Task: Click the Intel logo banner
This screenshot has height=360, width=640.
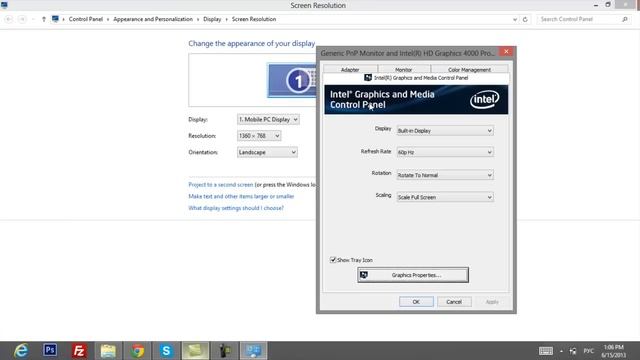Action: [x=416, y=100]
